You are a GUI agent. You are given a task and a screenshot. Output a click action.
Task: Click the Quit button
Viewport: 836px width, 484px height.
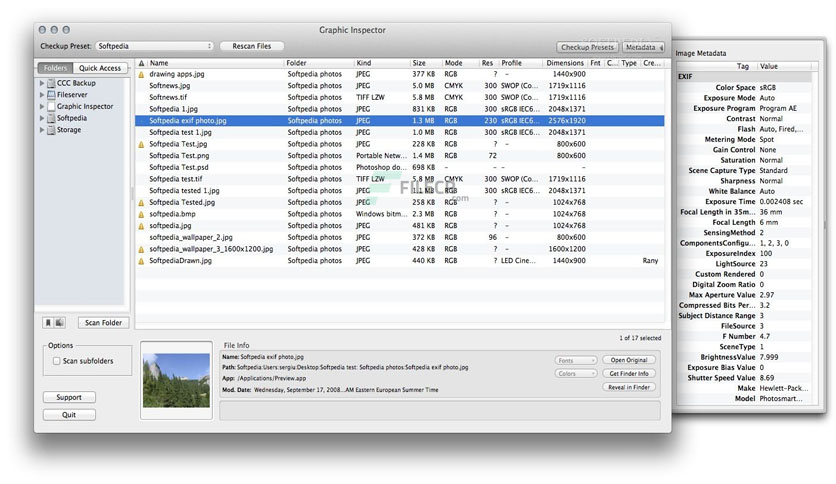pyautogui.click(x=69, y=415)
